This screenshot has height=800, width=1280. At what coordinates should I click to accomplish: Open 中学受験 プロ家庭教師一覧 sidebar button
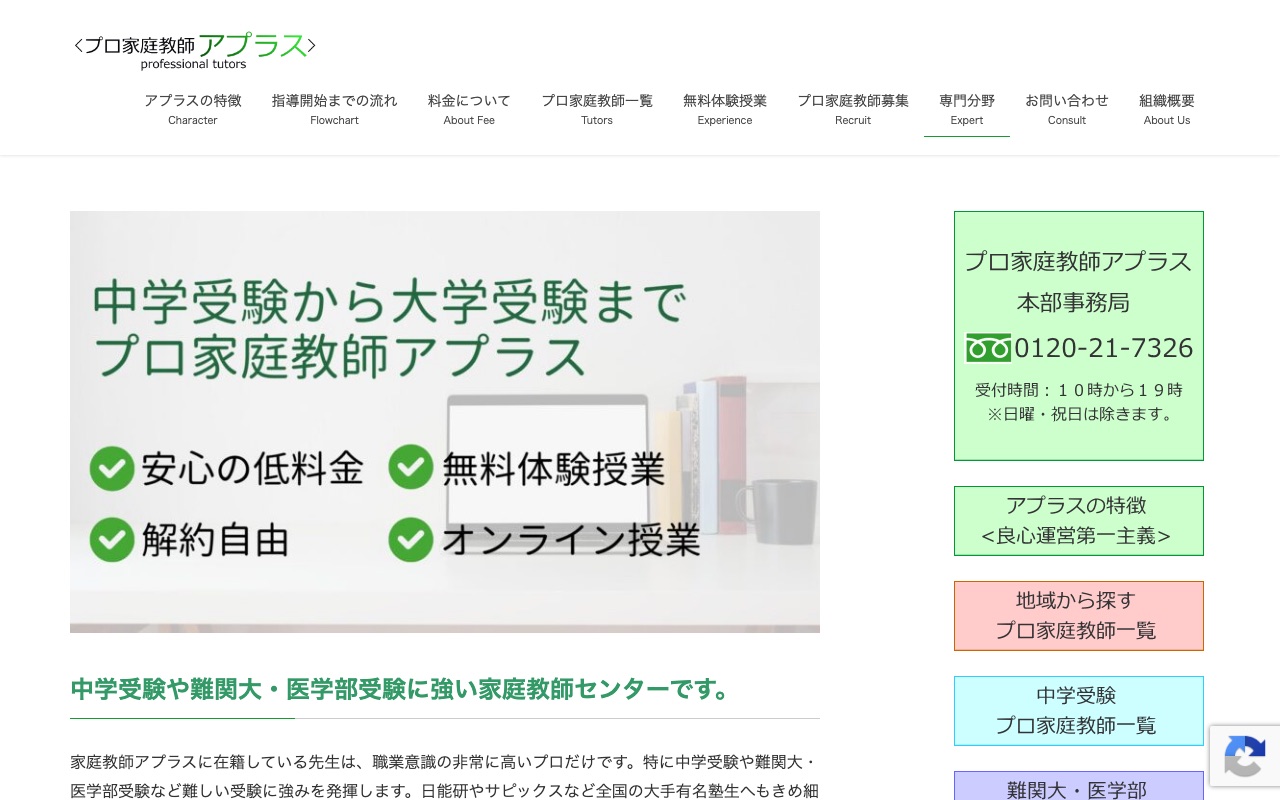[x=1079, y=711]
